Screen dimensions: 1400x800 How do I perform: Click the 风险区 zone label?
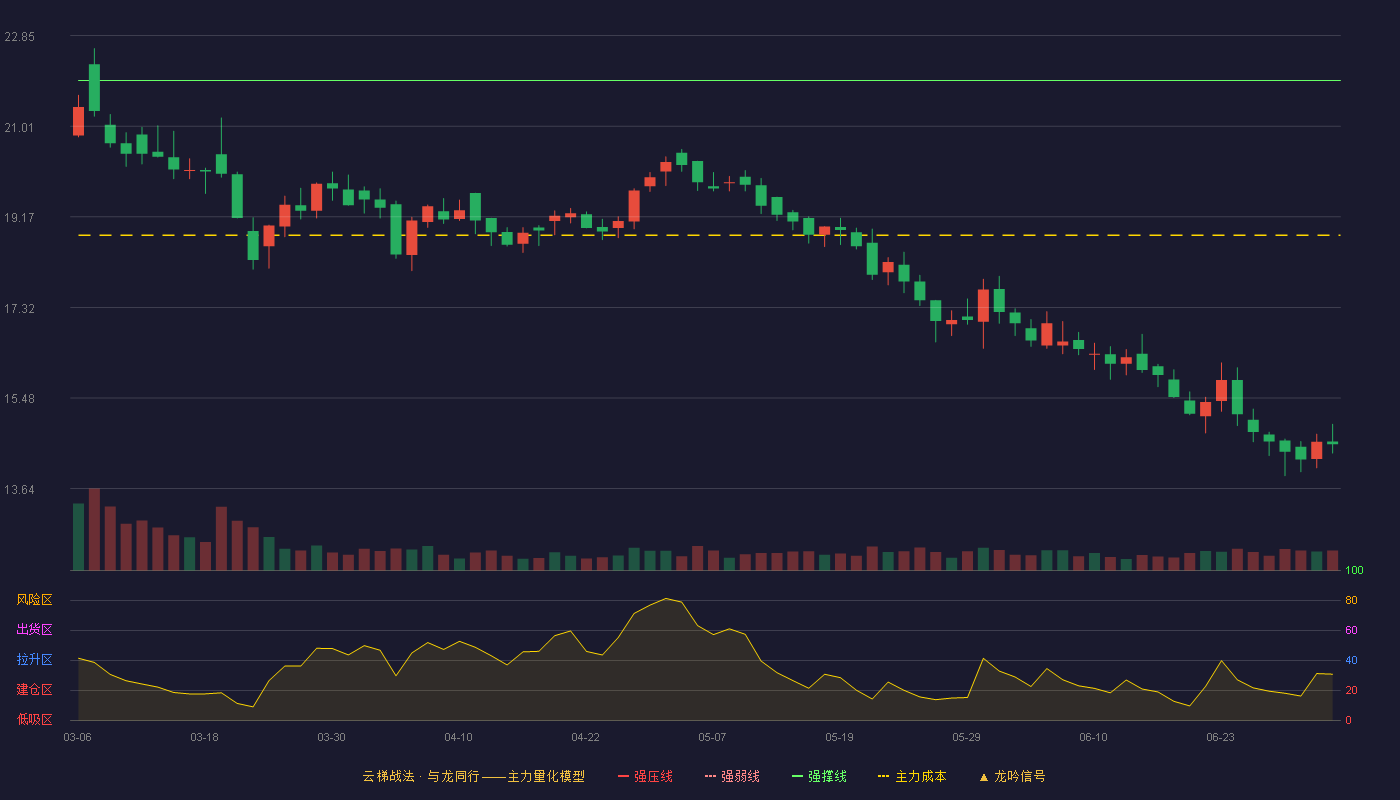point(34,600)
